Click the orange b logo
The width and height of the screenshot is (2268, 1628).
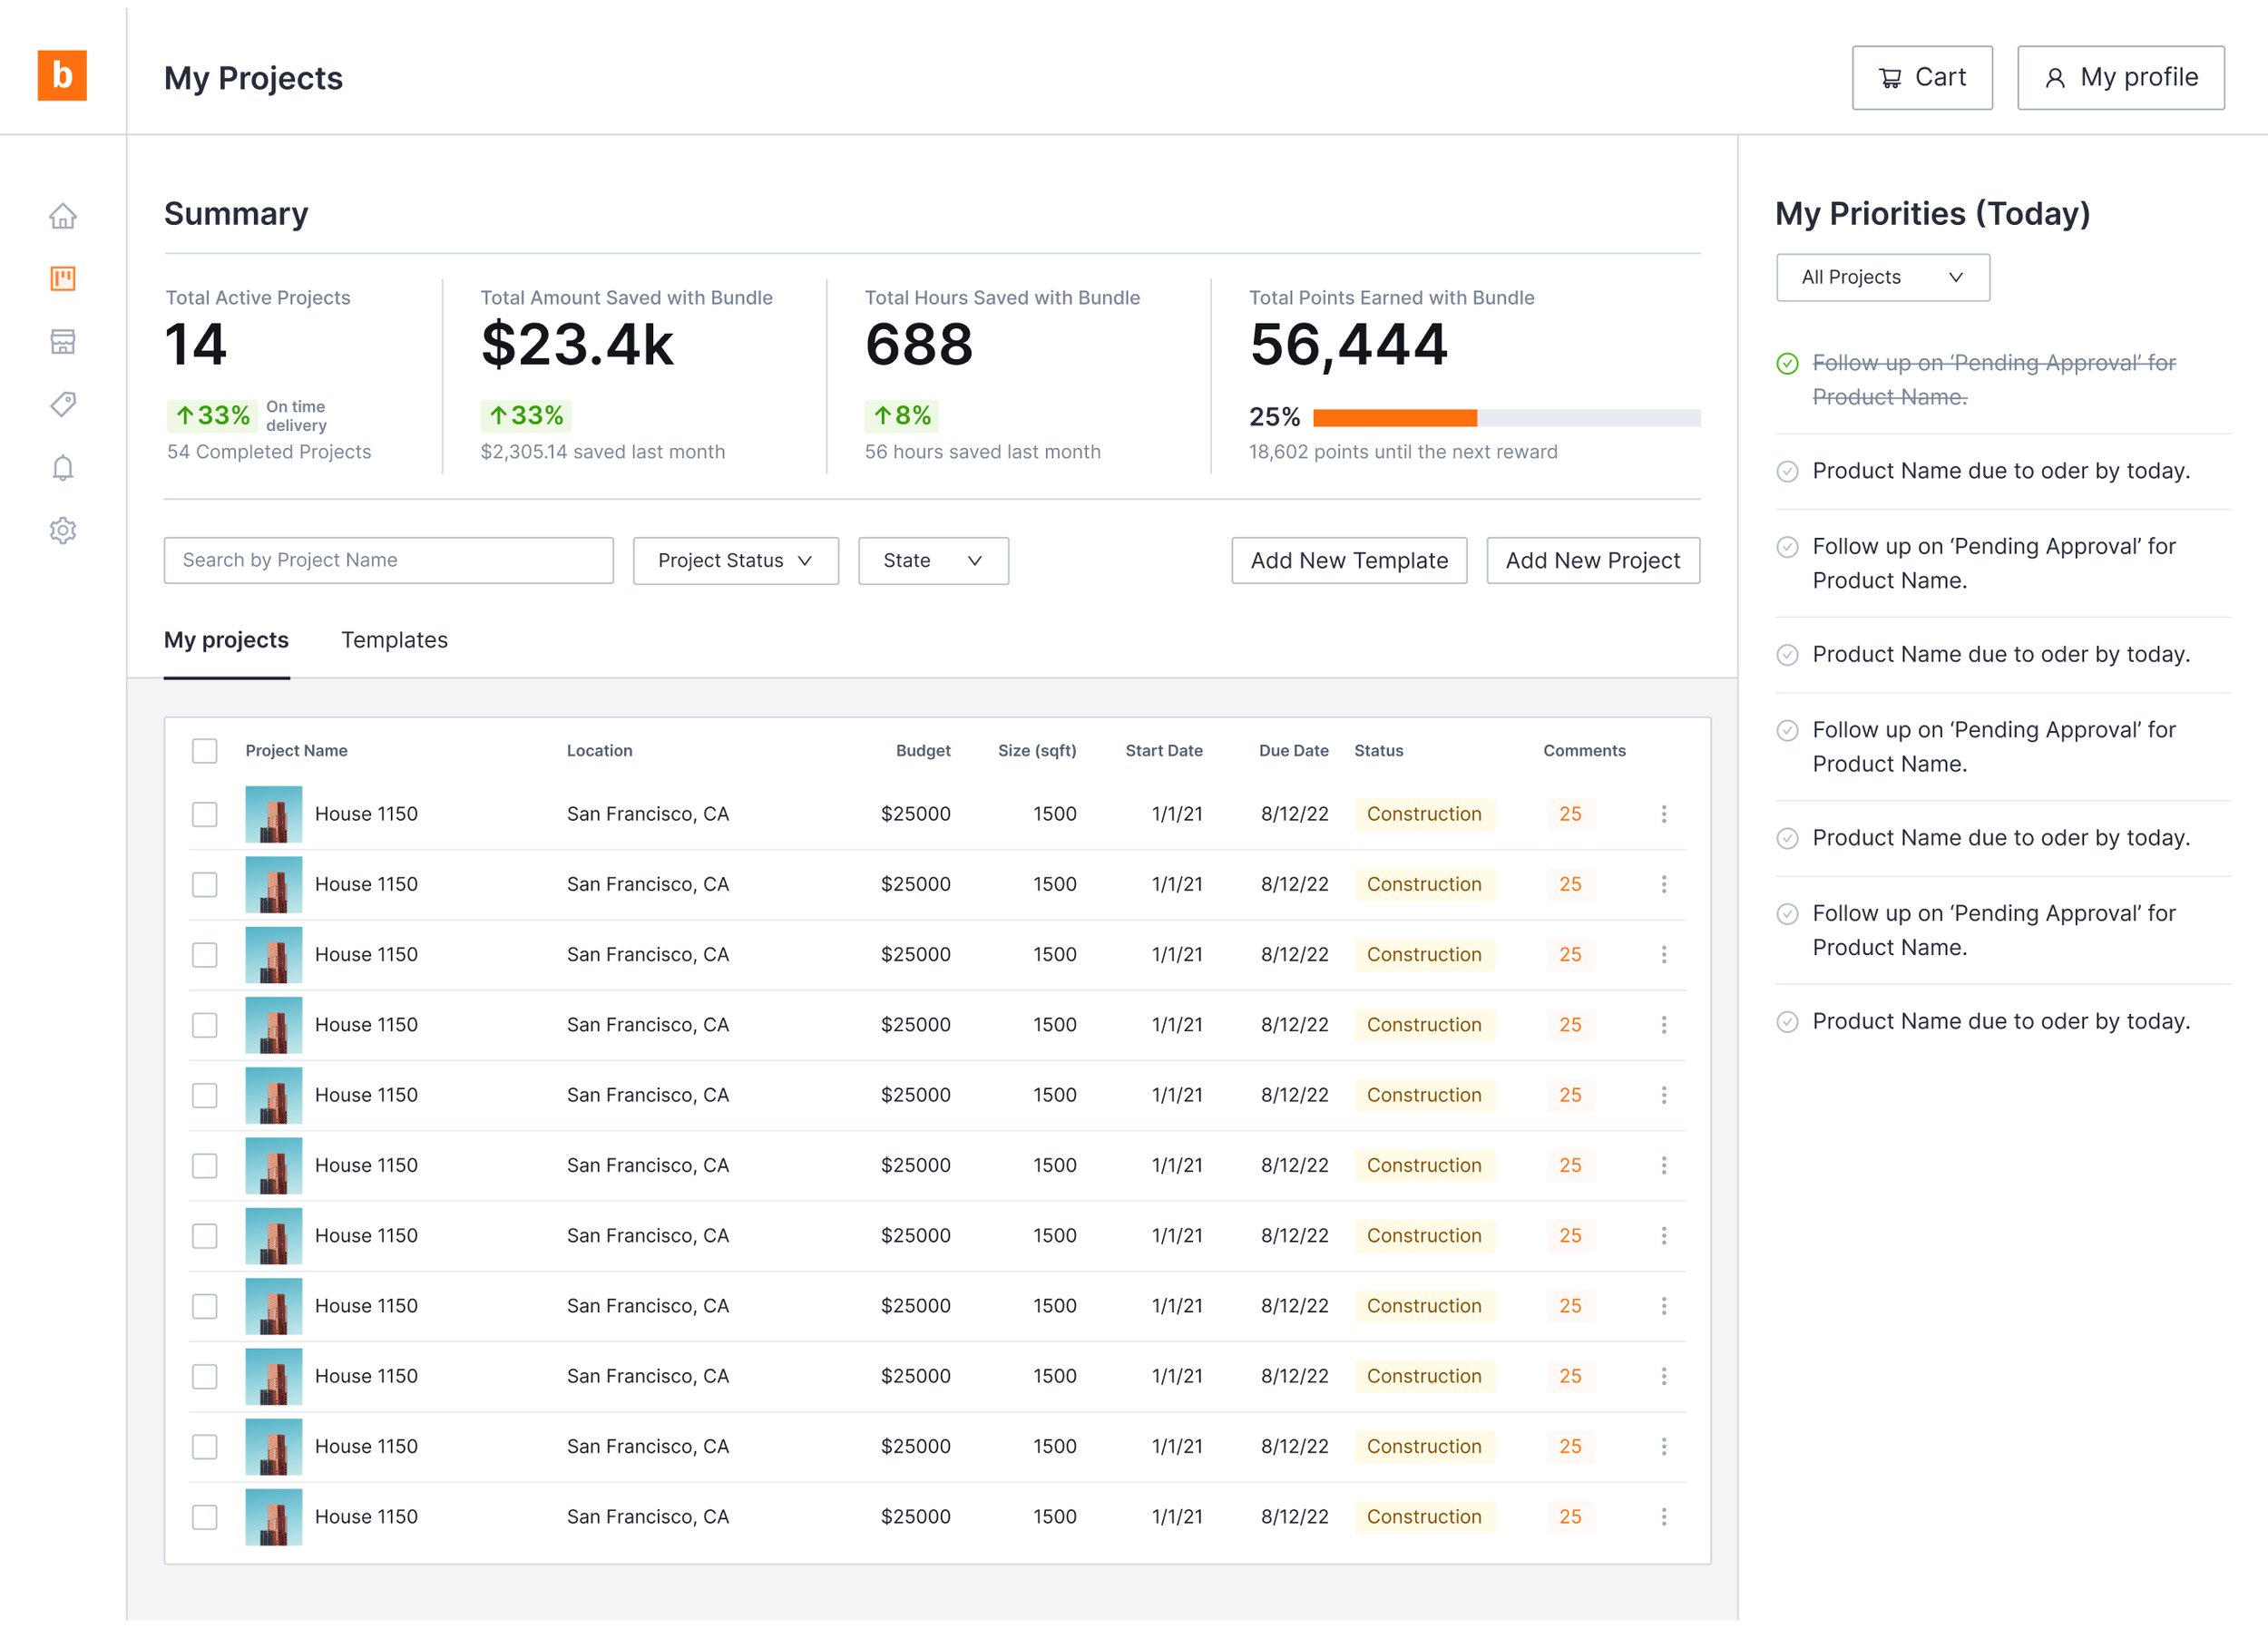[x=62, y=76]
